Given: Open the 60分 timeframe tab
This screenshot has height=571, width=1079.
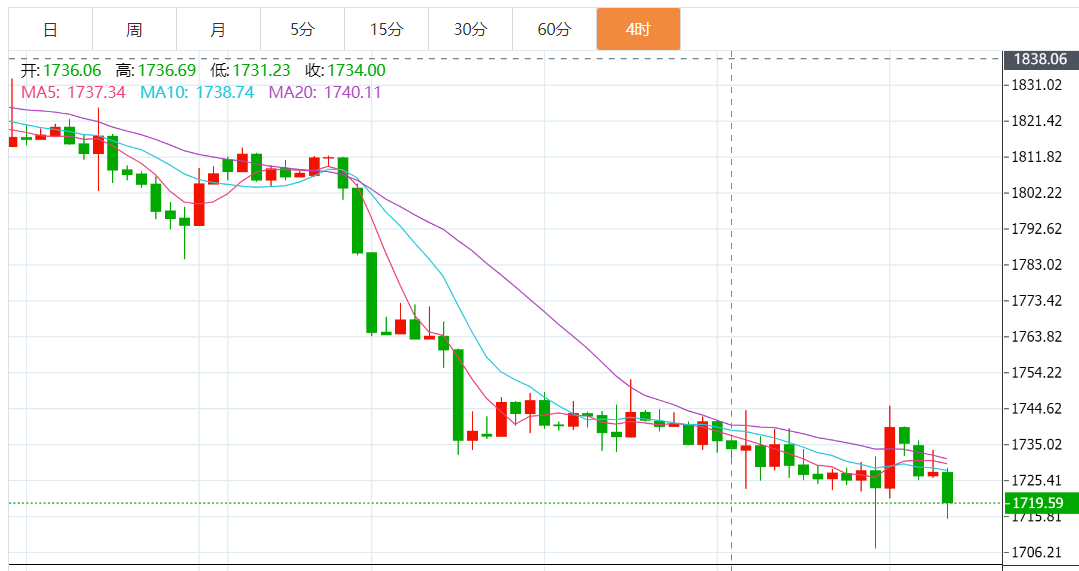Looking at the screenshot, I should [554, 30].
